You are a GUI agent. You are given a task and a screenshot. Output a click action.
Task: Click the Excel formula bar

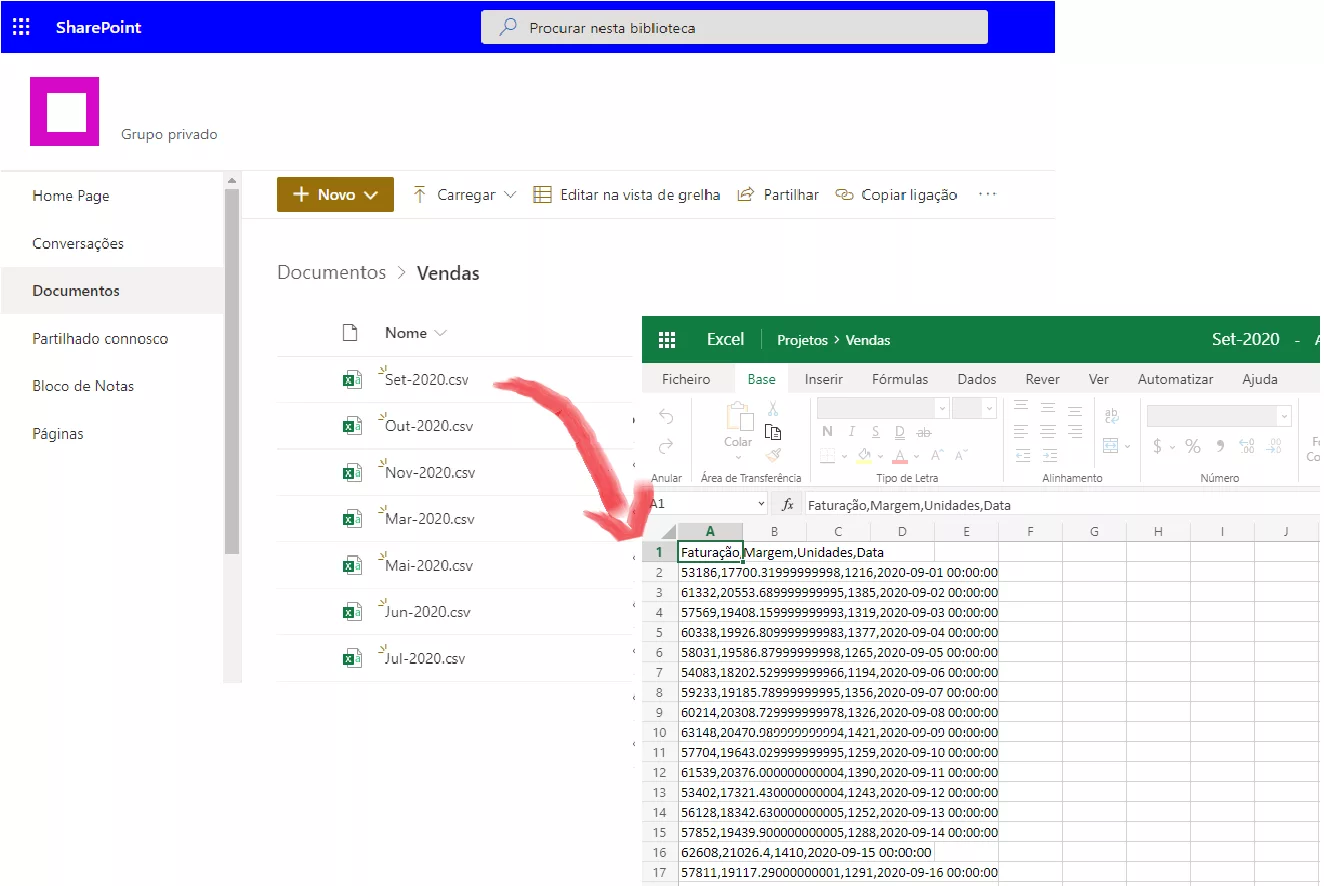[1060, 505]
